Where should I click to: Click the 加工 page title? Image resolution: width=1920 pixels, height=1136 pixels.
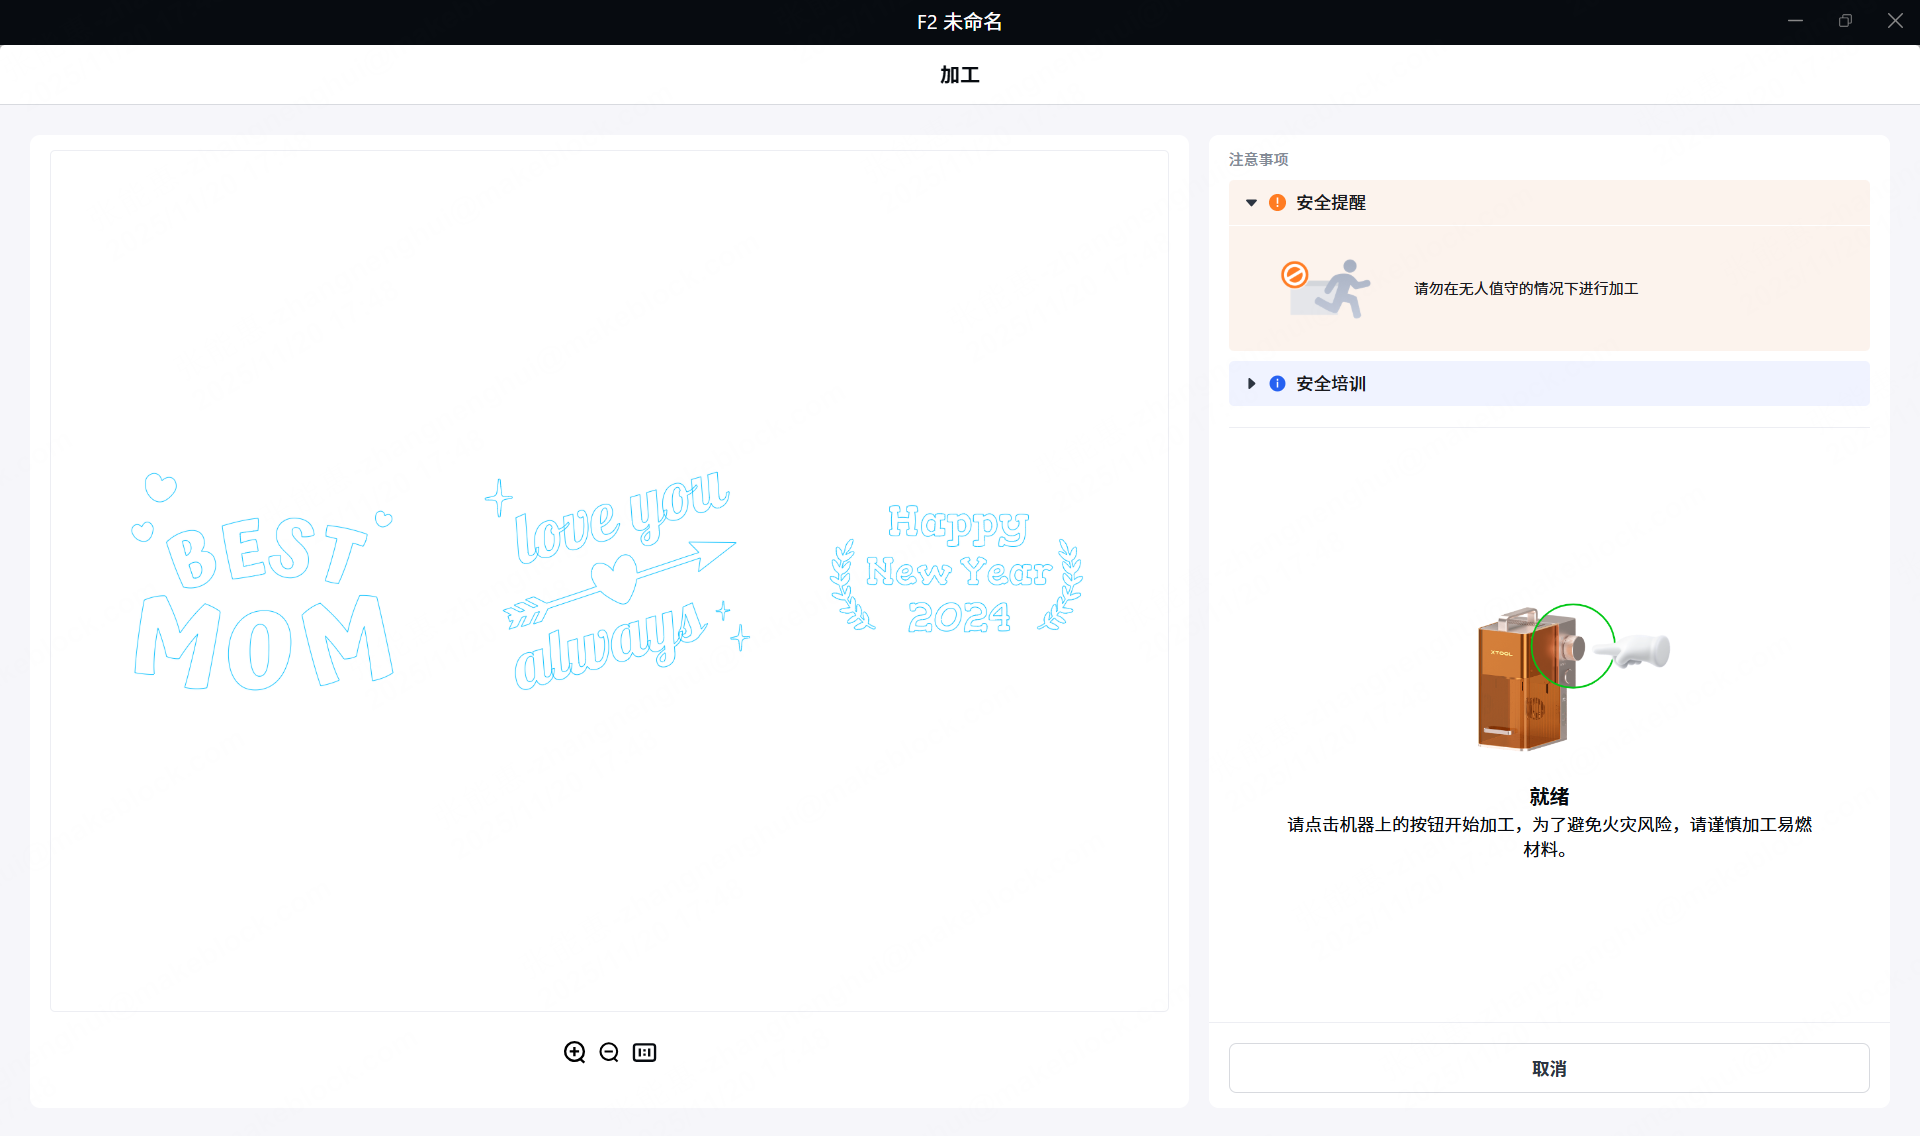click(x=959, y=75)
